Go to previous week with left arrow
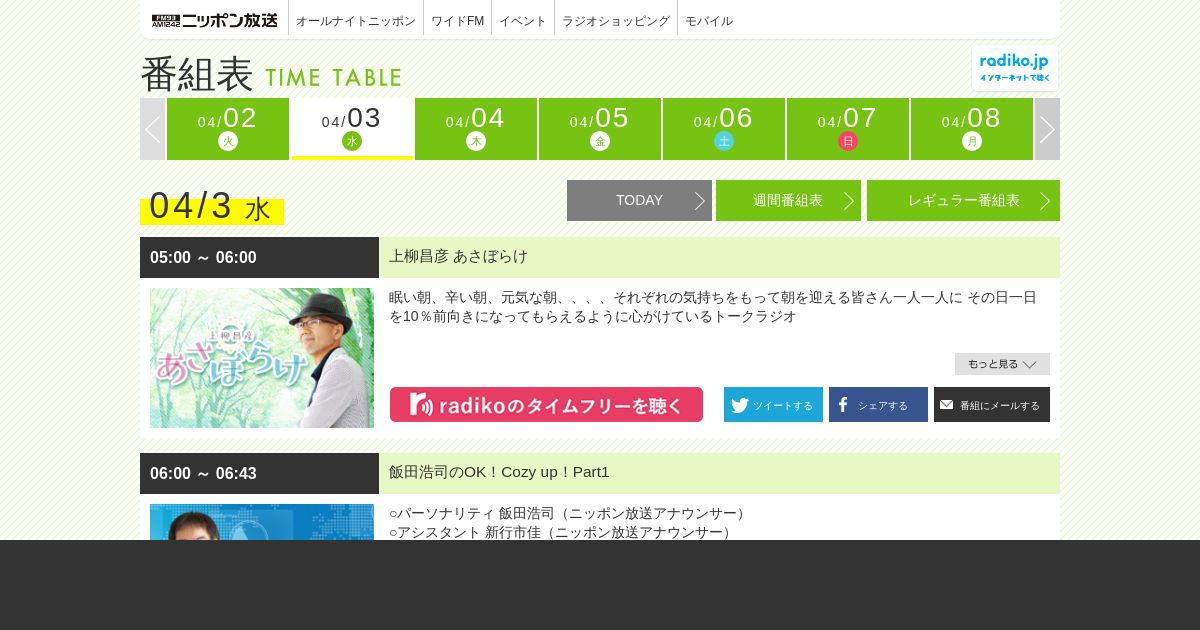Image resolution: width=1200 pixels, height=630 pixels. pyautogui.click(x=152, y=129)
